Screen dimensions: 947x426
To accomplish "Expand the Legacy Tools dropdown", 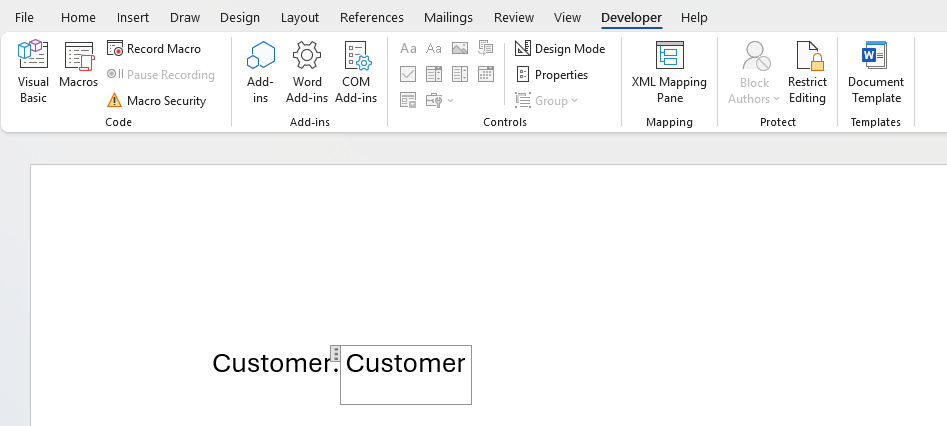I will coord(439,100).
